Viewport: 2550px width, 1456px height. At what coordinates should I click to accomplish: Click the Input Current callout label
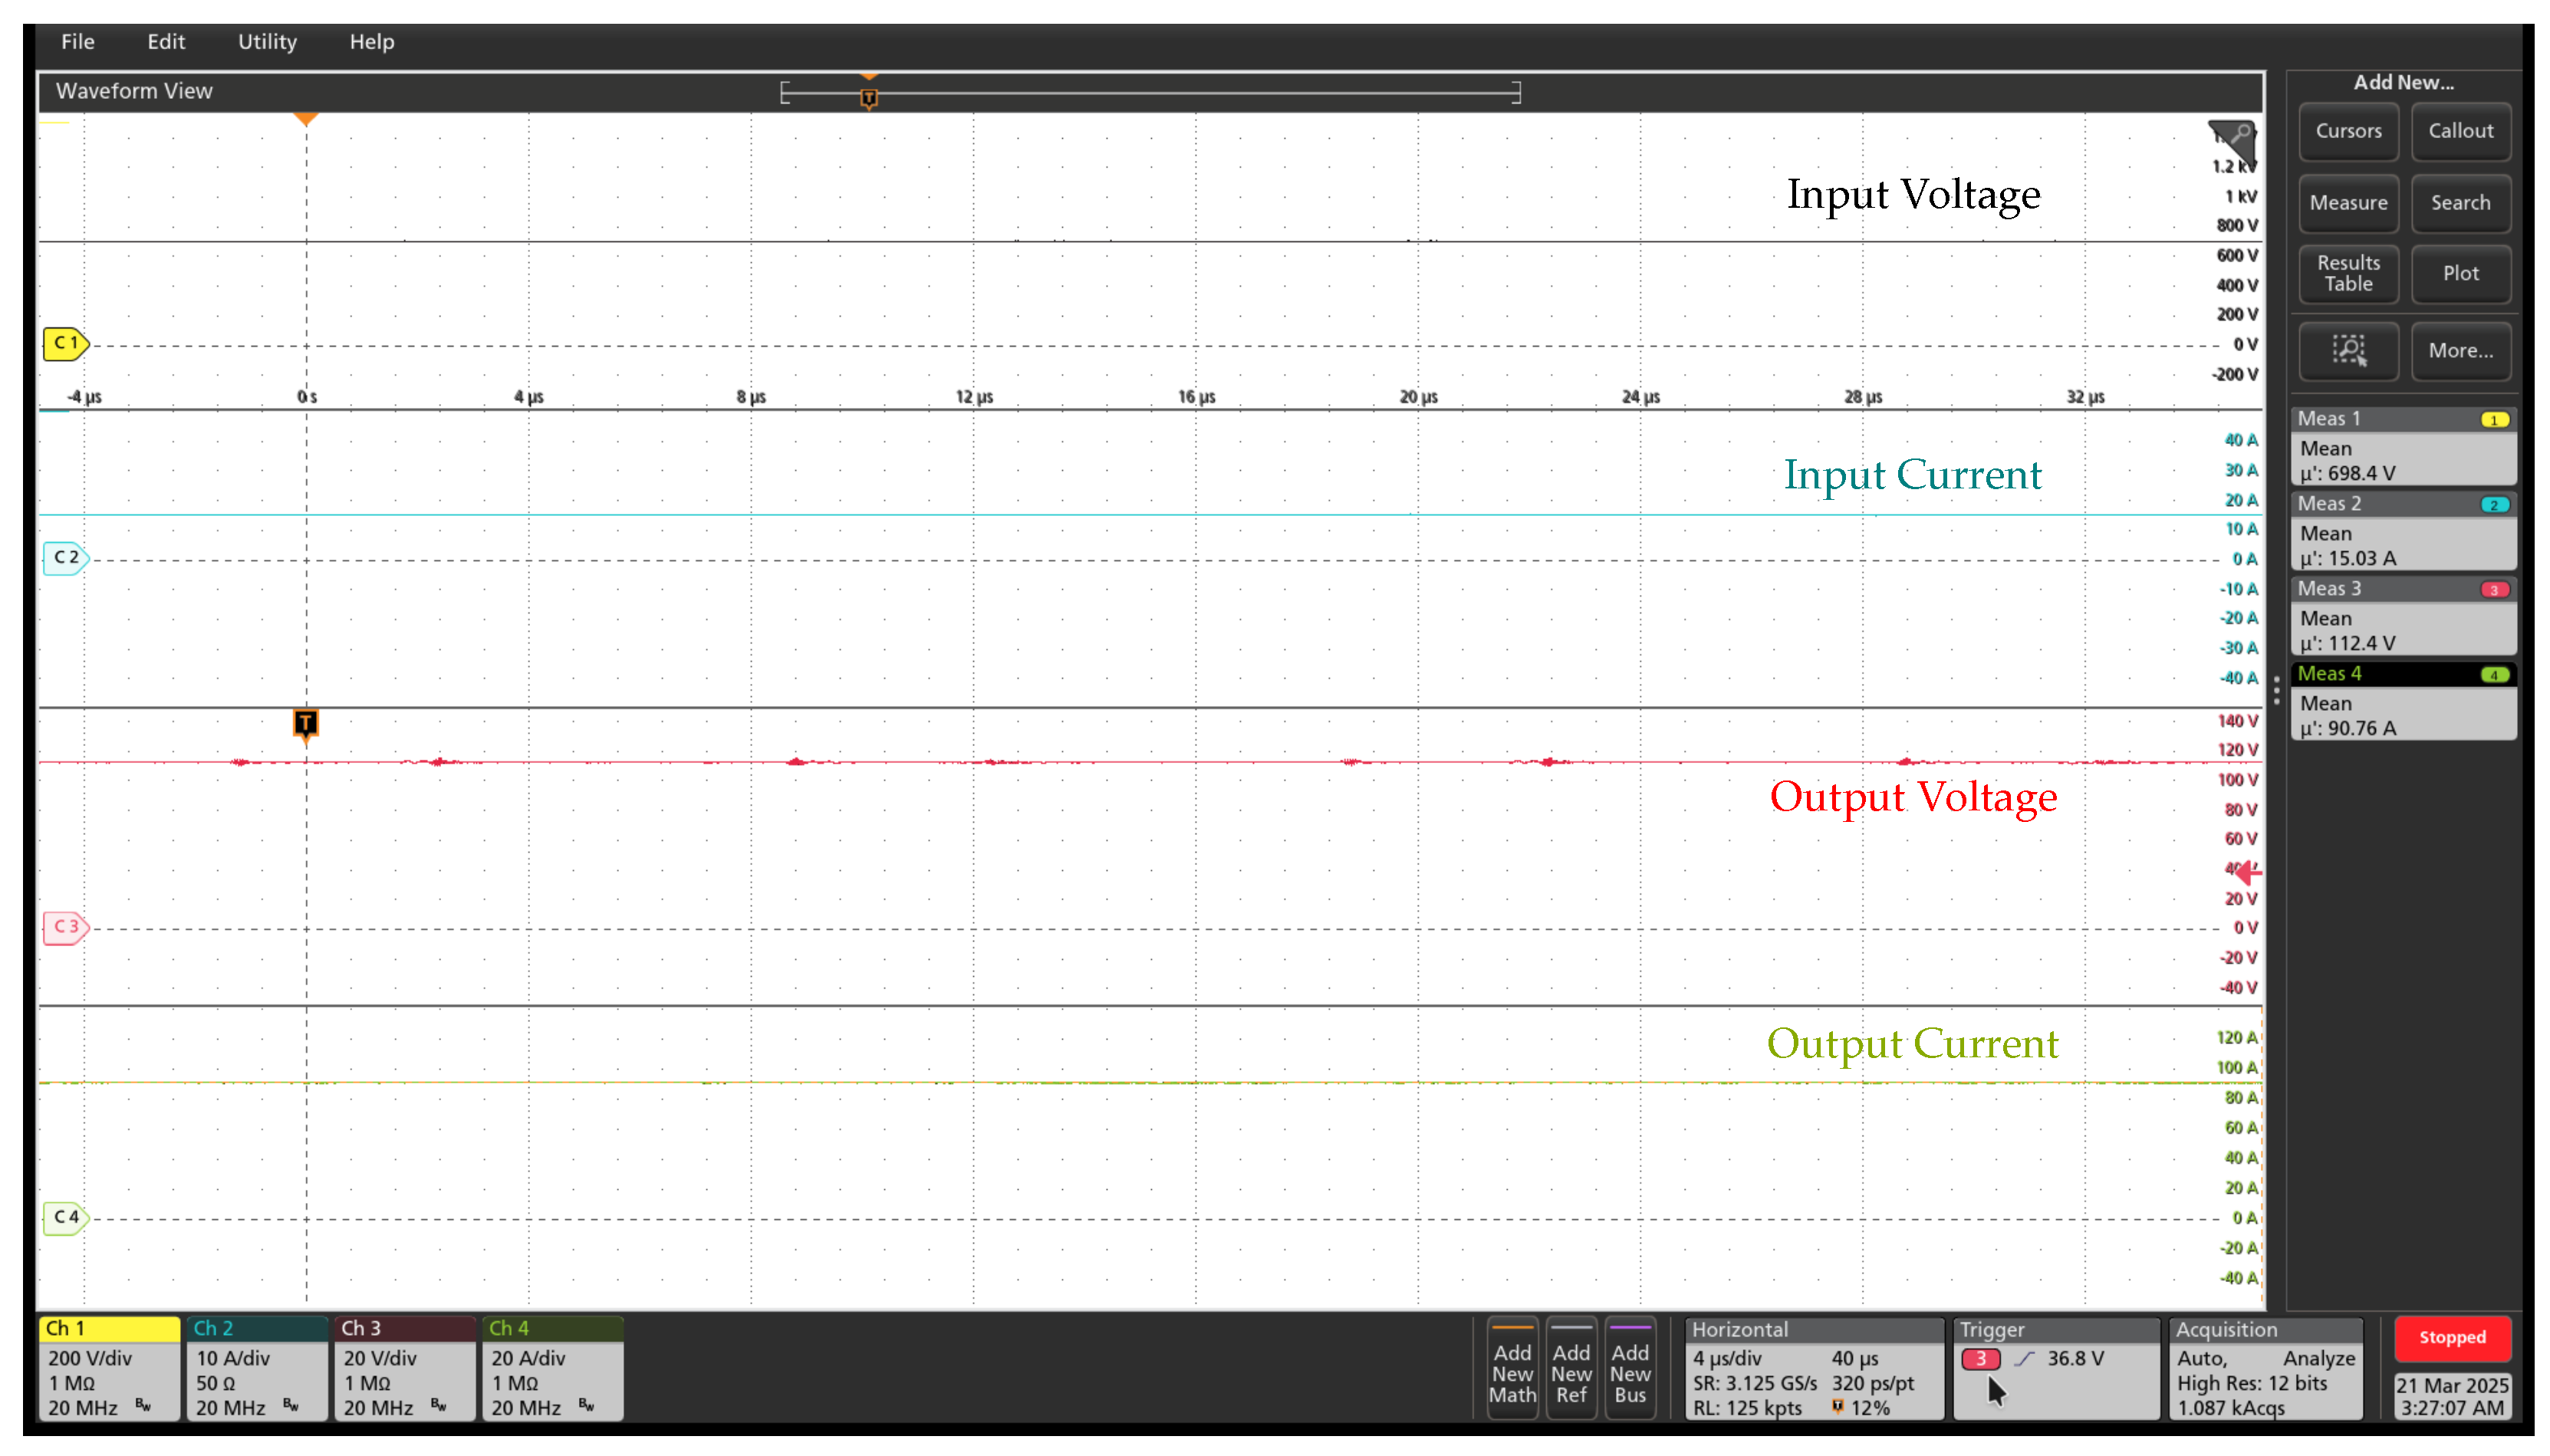1912,474
